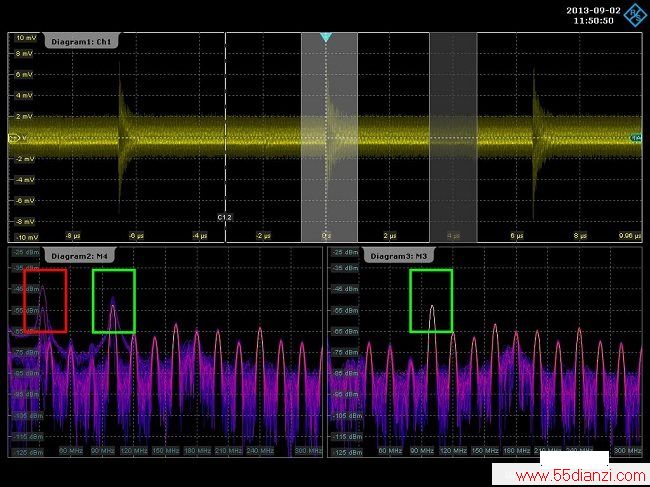650x487 pixels.
Task: Click the -6 µs time axis label
Action: pyautogui.click(x=136, y=236)
